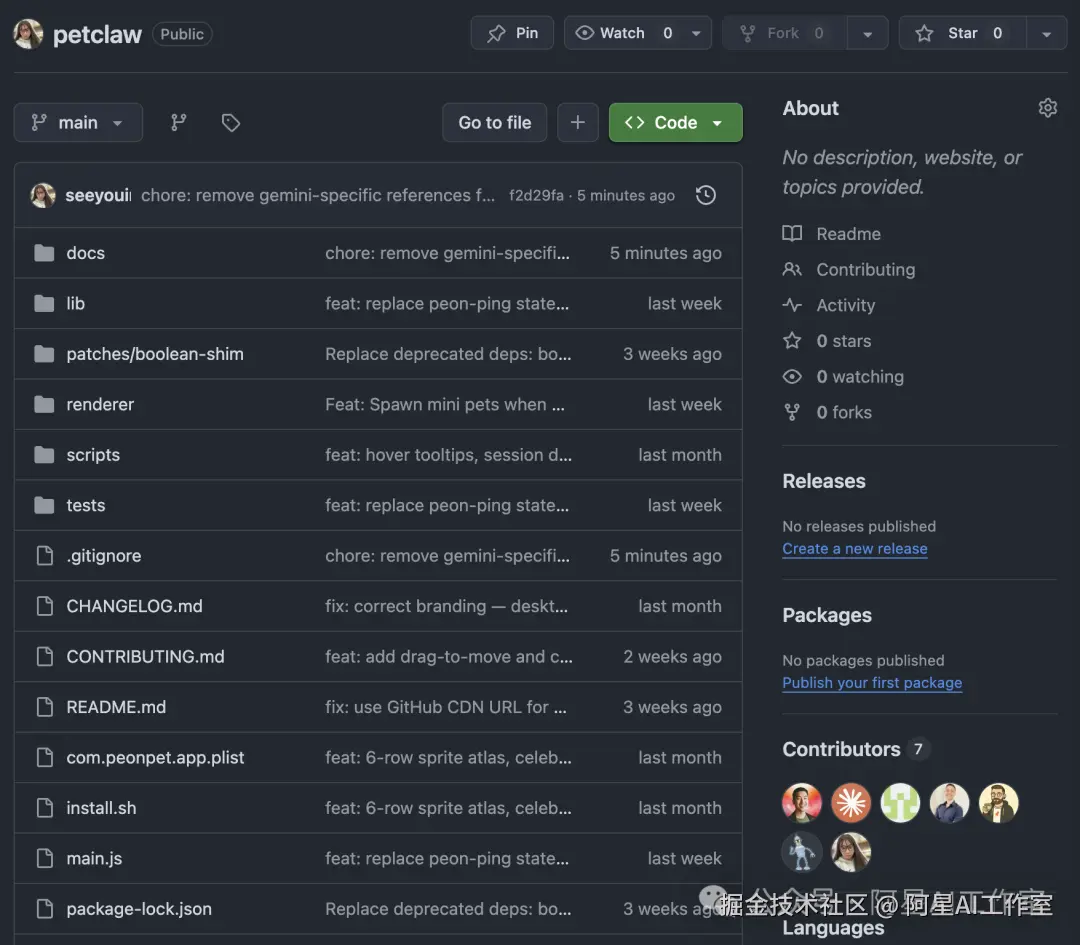Expand Fork options dropdown arrow
This screenshot has width=1080, height=945.
click(868, 33)
